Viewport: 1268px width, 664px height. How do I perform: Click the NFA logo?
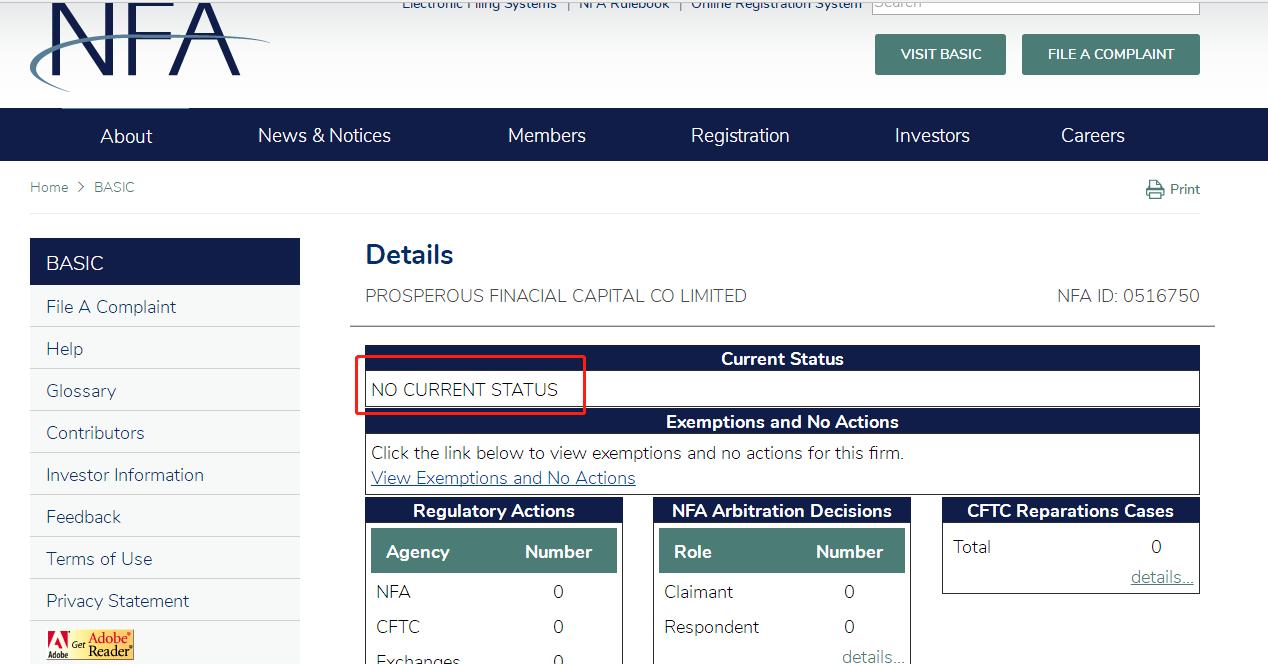(148, 45)
